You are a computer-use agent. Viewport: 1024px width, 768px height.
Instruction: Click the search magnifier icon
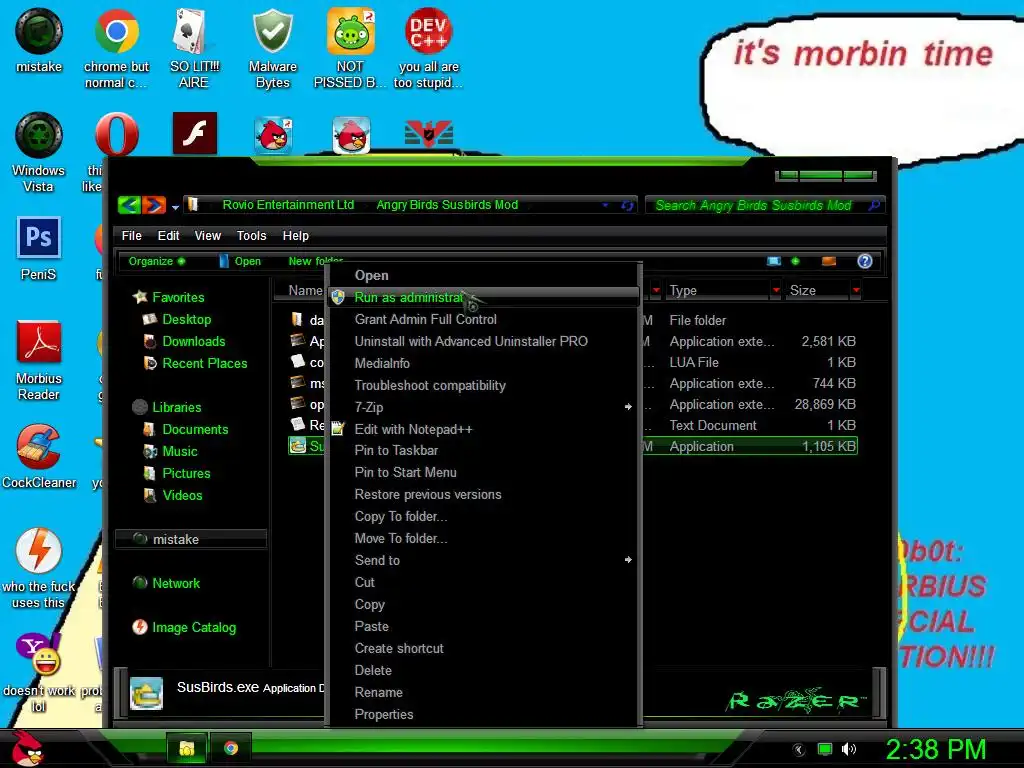[874, 205]
